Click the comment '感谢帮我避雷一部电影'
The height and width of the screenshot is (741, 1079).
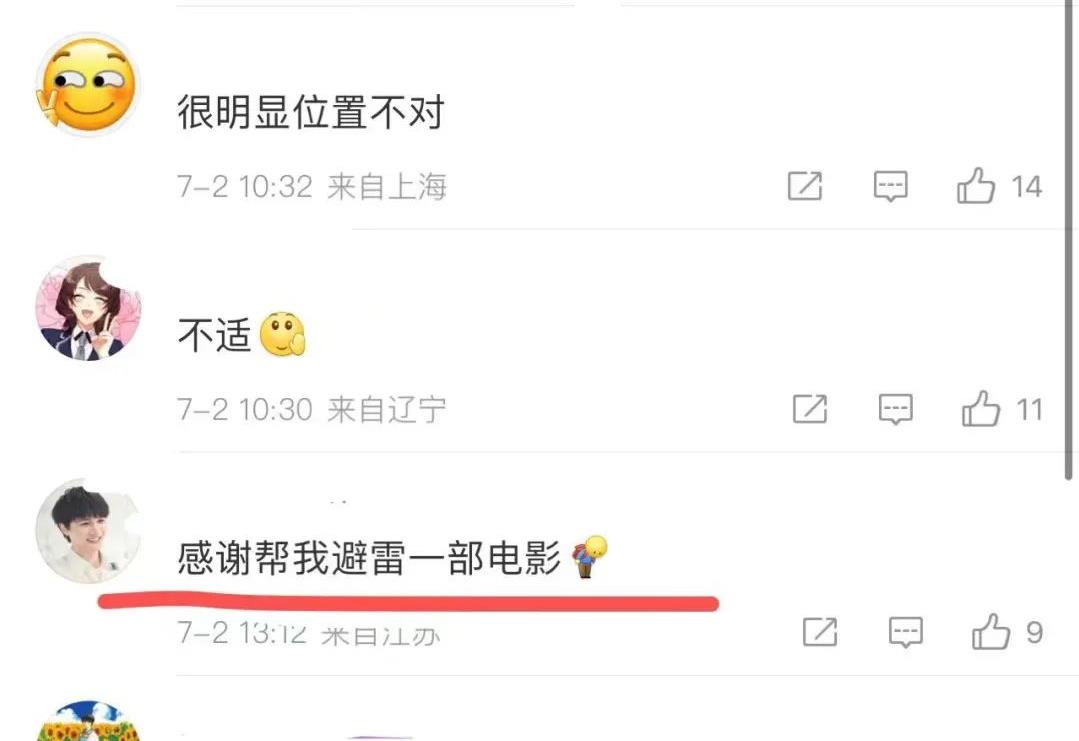[370, 557]
